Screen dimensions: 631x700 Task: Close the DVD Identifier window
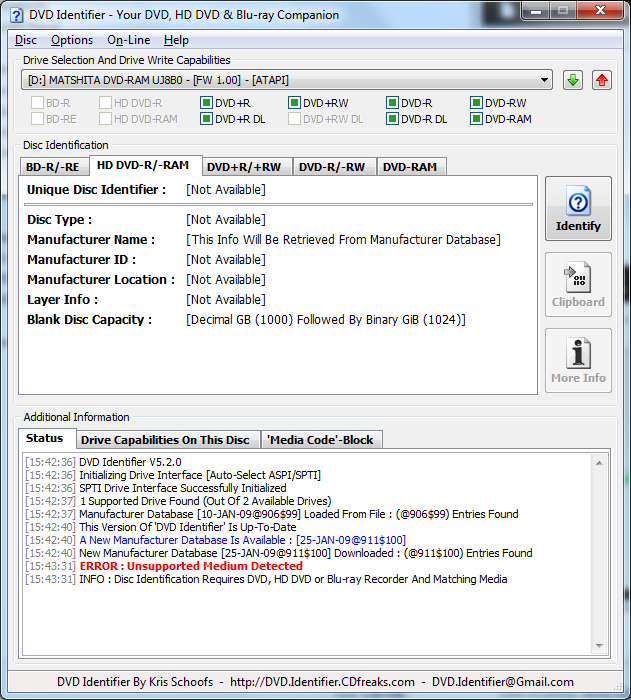tap(600, 11)
